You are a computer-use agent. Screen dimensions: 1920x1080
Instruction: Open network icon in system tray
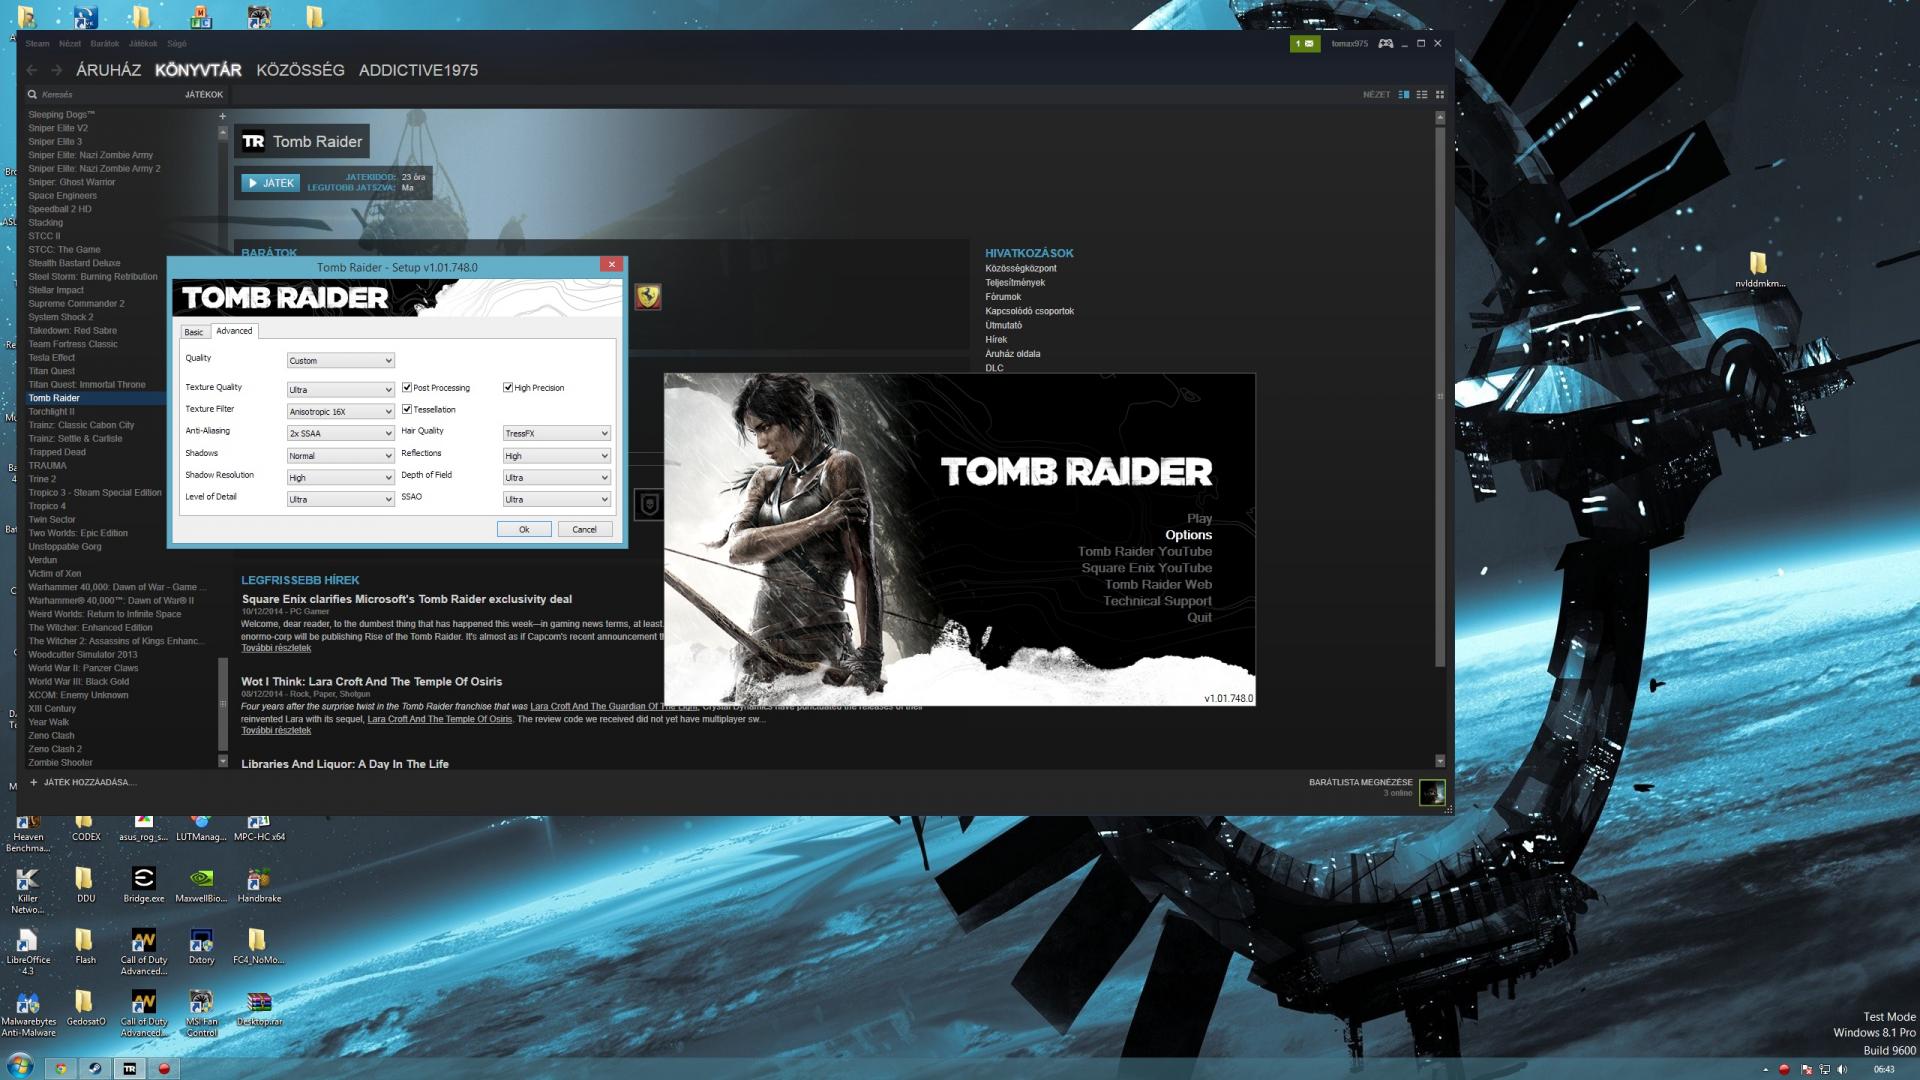coord(1825,1069)
